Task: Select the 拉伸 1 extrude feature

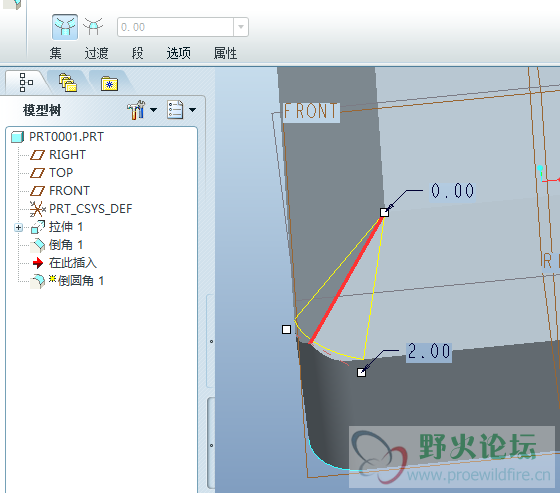Action: pos(66,227)
